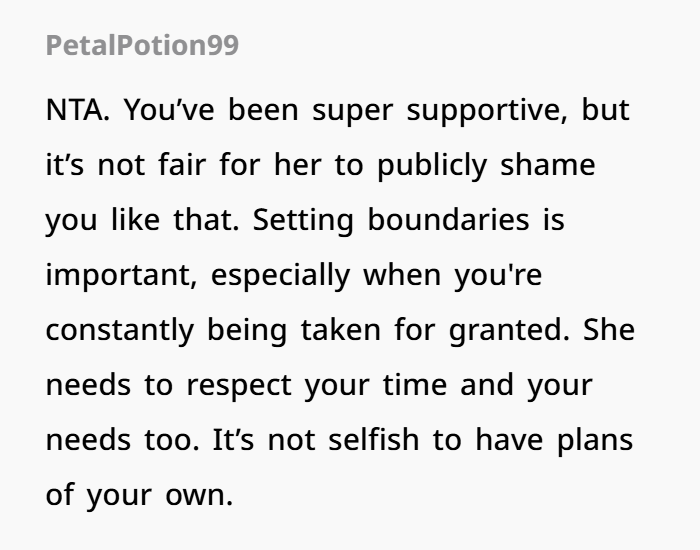This screenshot has width=700, height=550.
Task: Click the word "boundaries" in the comment
Action: (x=448, y=220)
